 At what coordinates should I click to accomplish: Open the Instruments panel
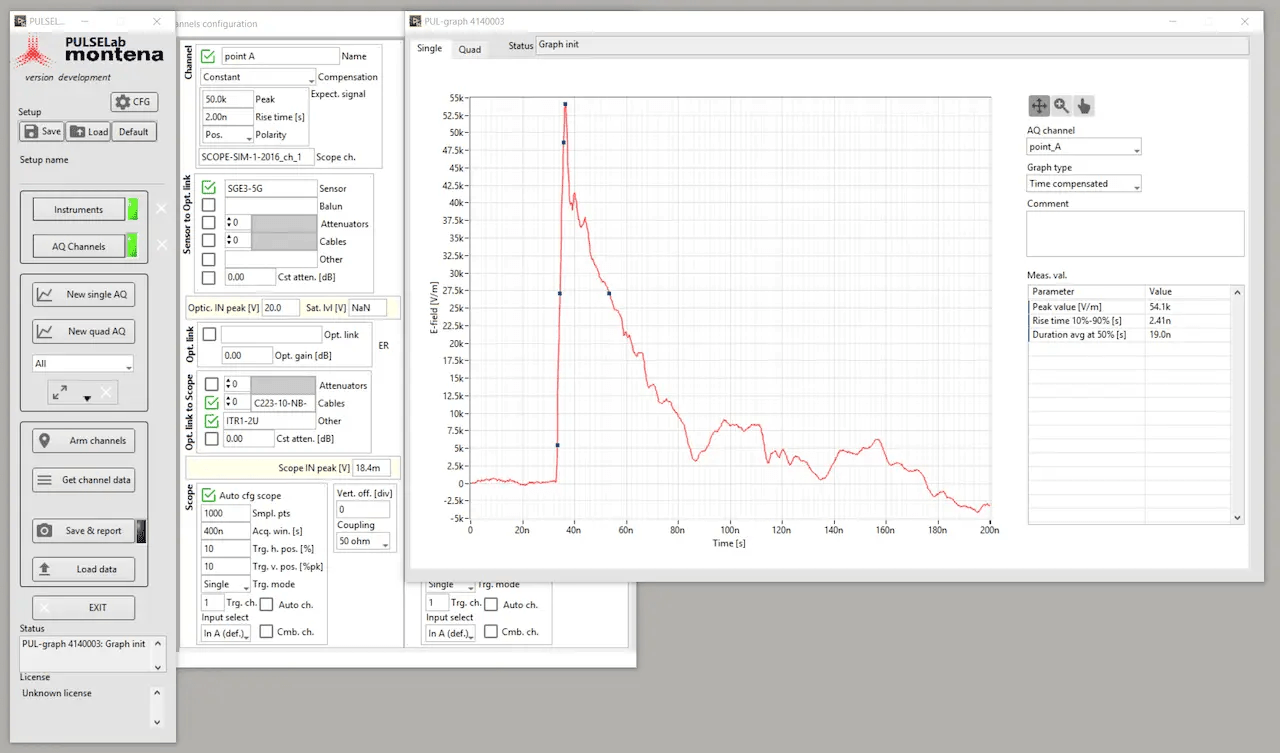[79, 210]
